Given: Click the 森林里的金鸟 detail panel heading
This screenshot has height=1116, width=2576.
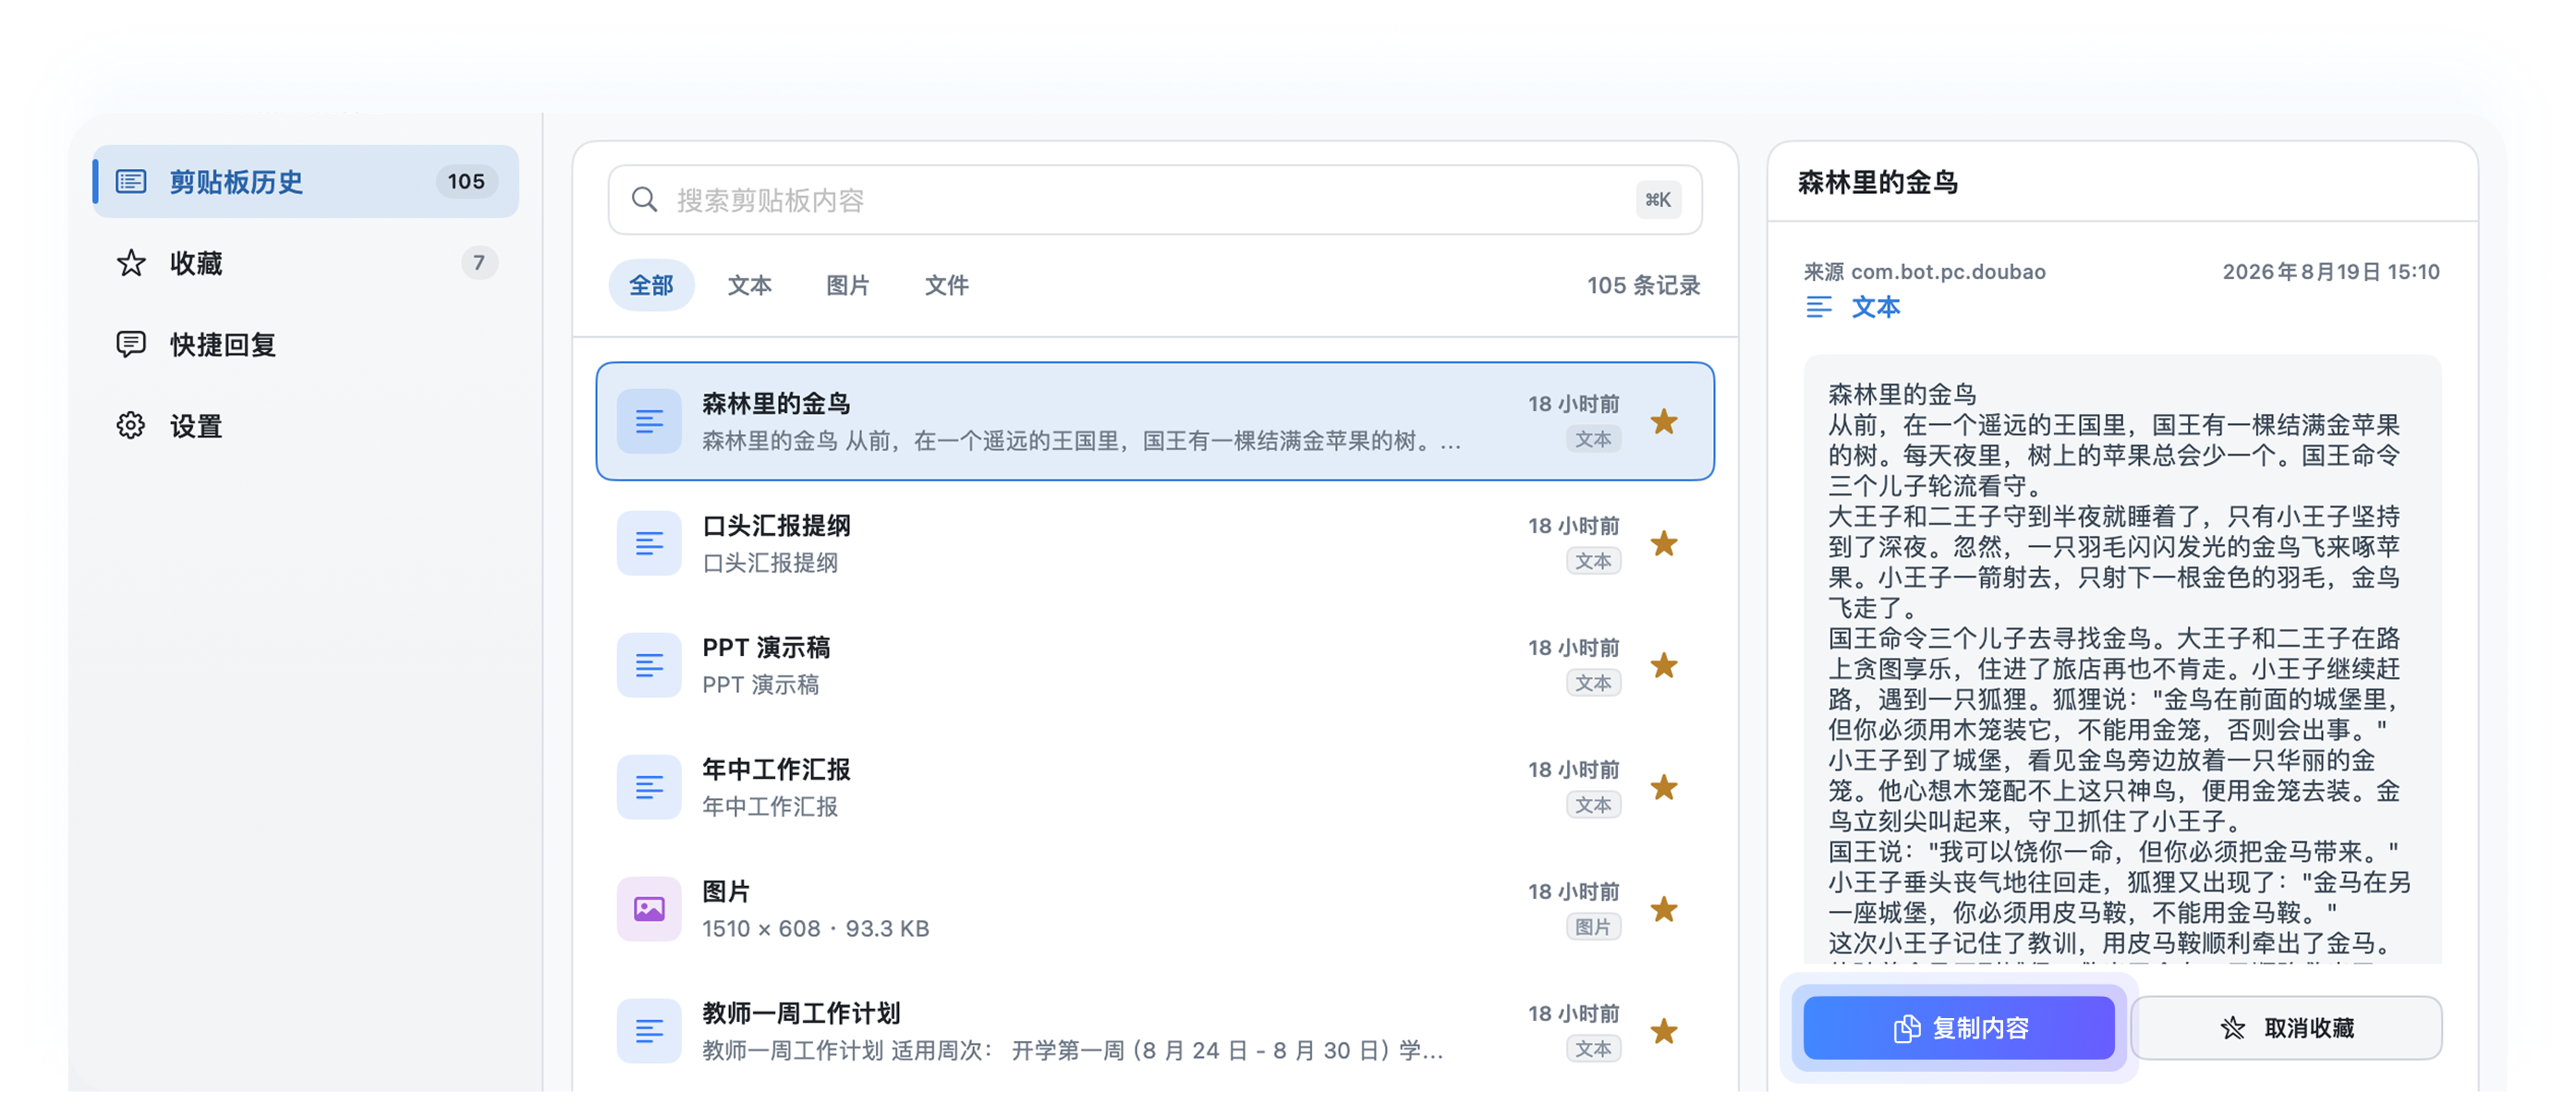Looking at the screenshot, I should [1877, 181].
